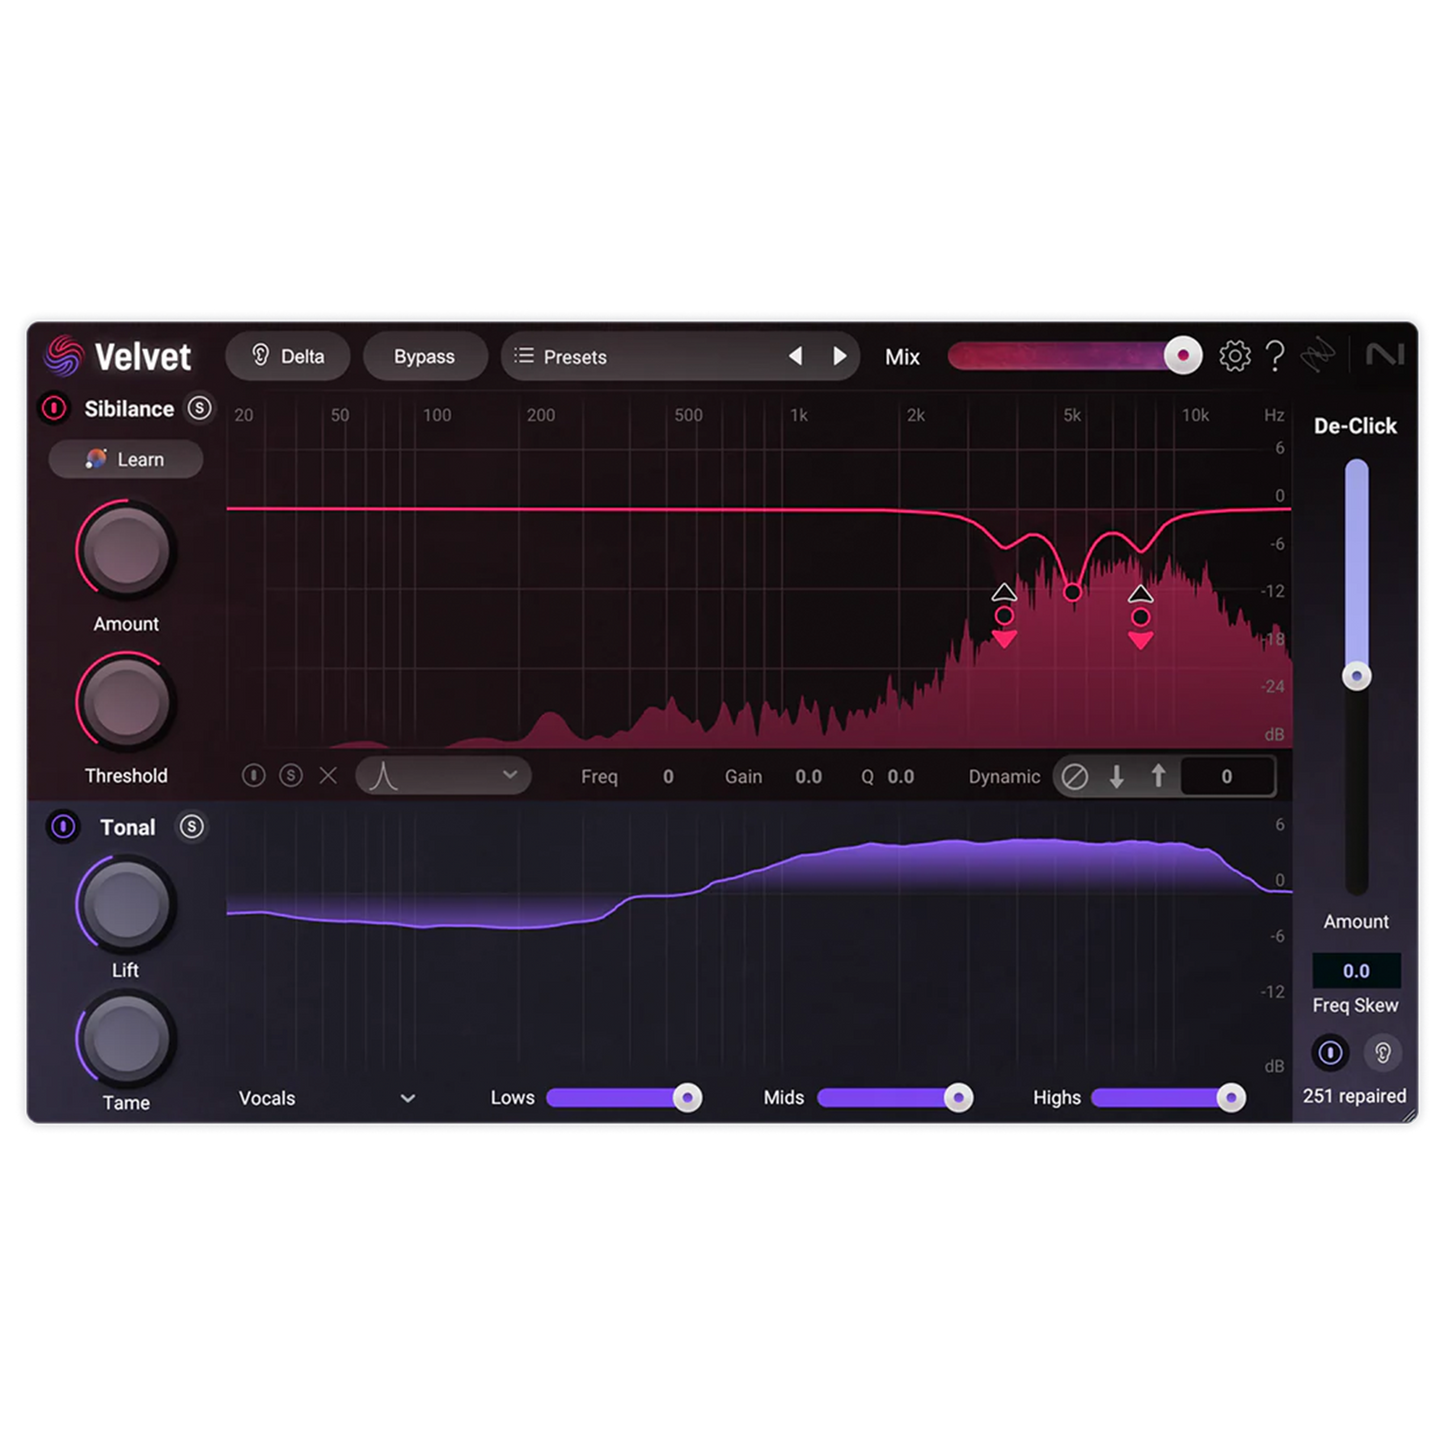Remove the selected band with the X icon
Viewport: 1445px width, 1445px height.
tap(328, 775)
